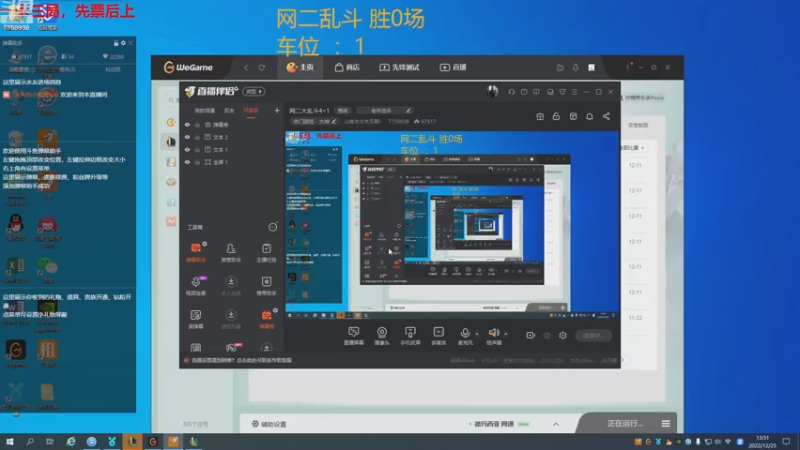Open stream settings gear icon
This screenshot has height=450, width=800.
point(563,335)
